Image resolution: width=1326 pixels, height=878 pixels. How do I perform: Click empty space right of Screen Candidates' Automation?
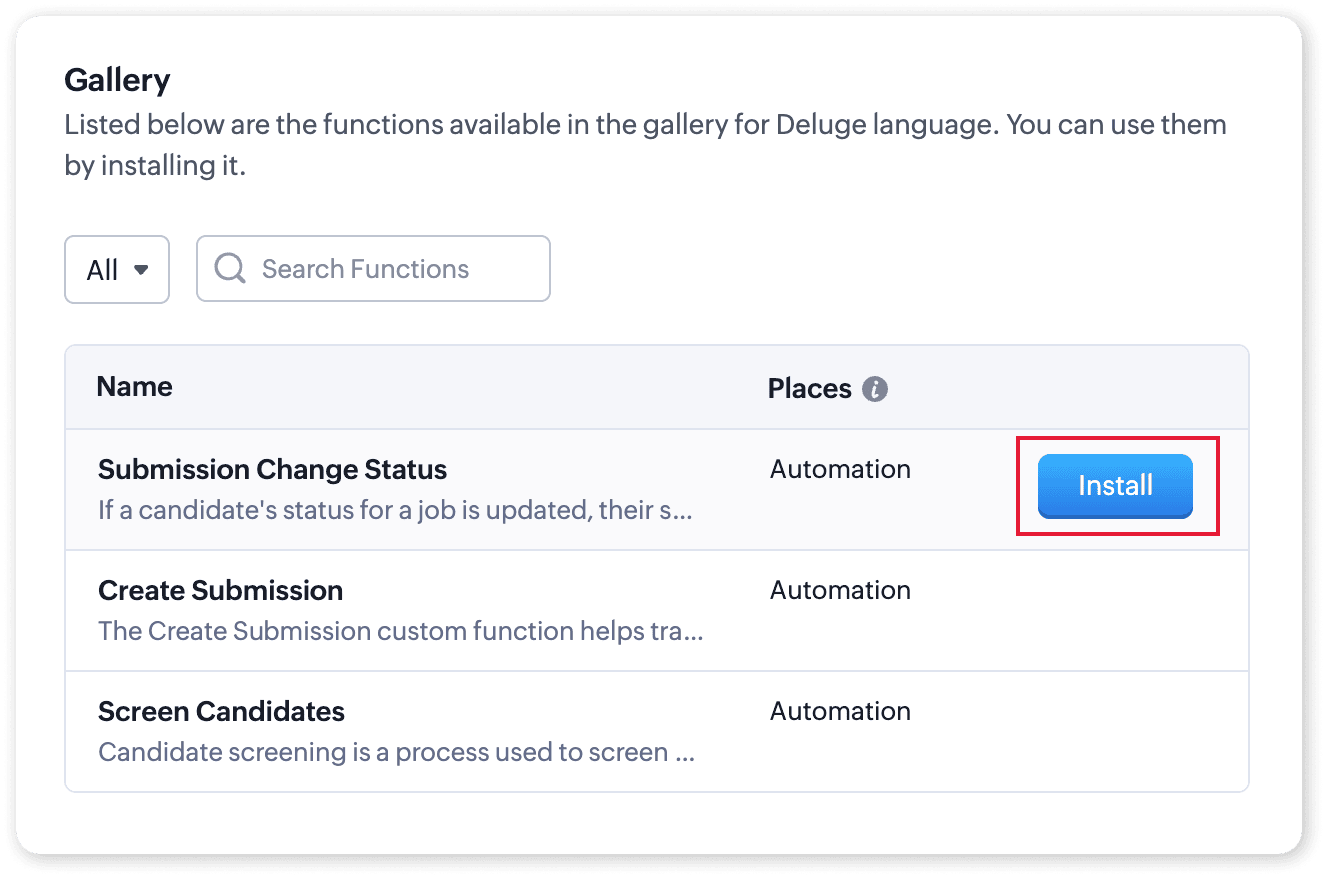point(1080,730)
